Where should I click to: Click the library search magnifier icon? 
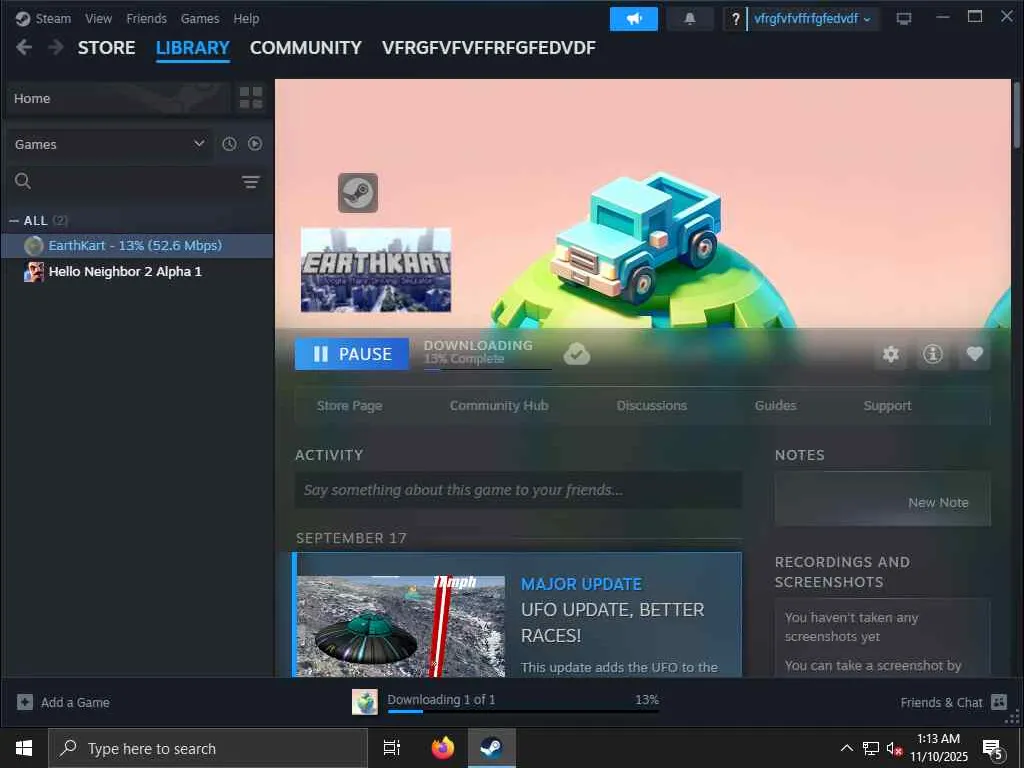point(23,181)
